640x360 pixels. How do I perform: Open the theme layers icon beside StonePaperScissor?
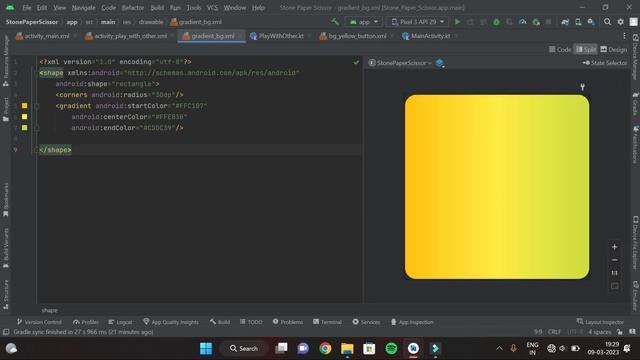coord(440,63)
